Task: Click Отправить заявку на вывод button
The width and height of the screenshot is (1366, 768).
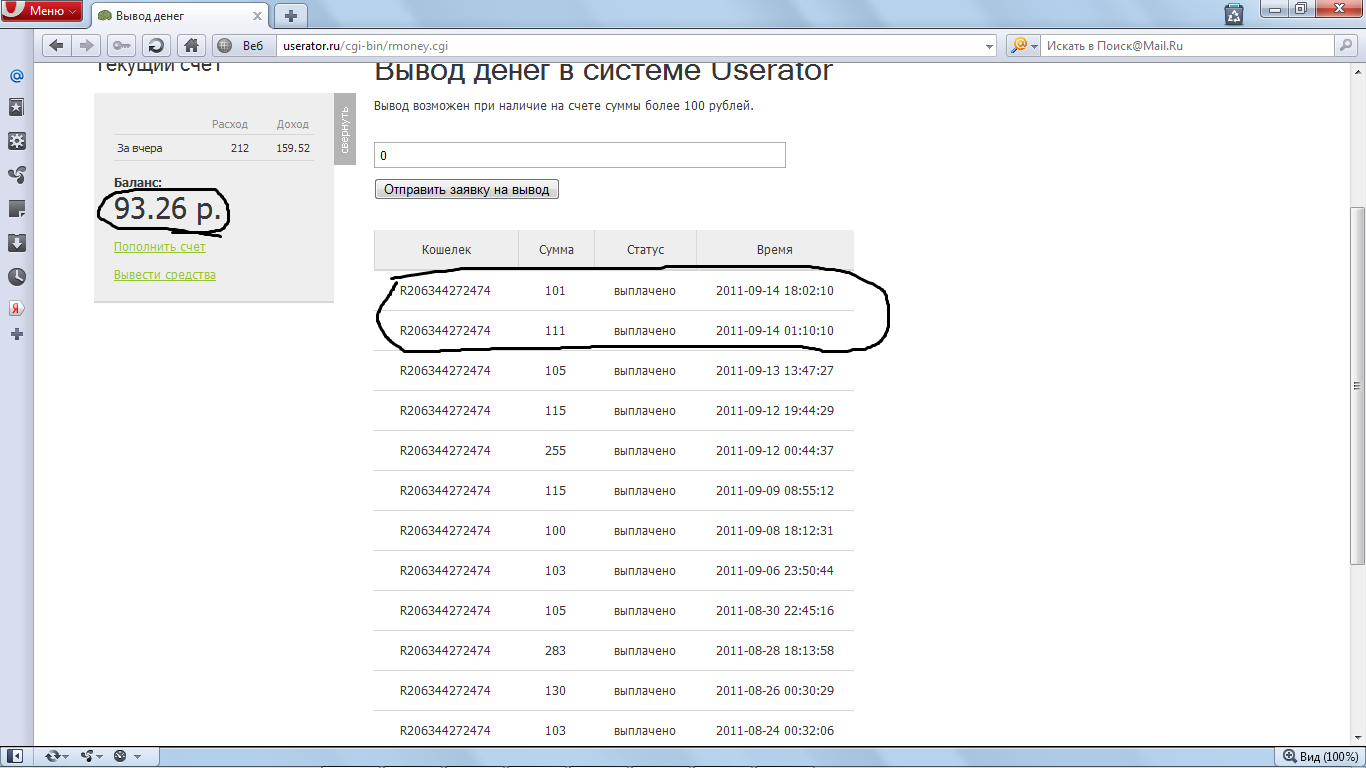Action: (x=466, y=189)
